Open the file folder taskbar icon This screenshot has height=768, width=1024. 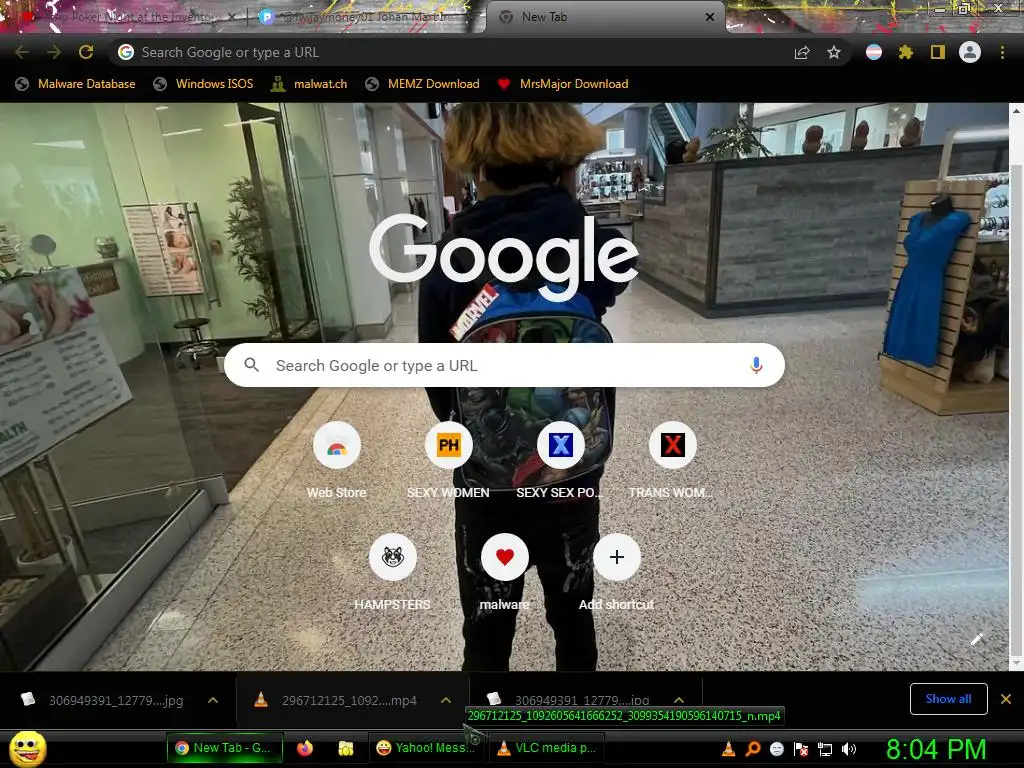pyautogui.click(x=345, y=748)
